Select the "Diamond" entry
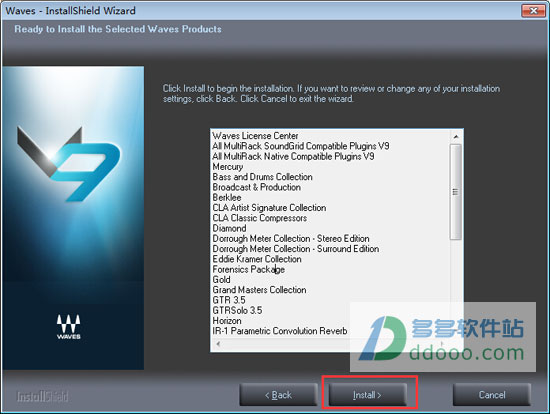Viewport: 550px width, 414px height. click(229, 228)
